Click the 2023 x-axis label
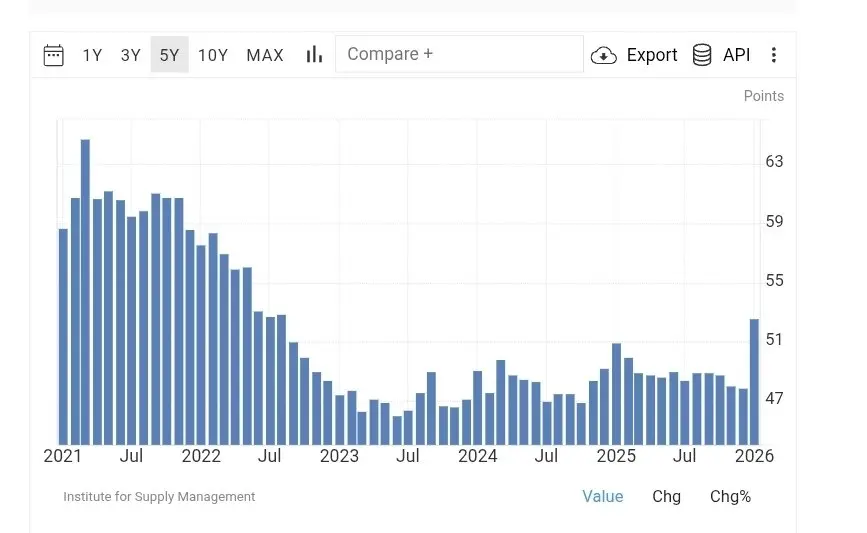867x533 pixels. coord(340,456)
